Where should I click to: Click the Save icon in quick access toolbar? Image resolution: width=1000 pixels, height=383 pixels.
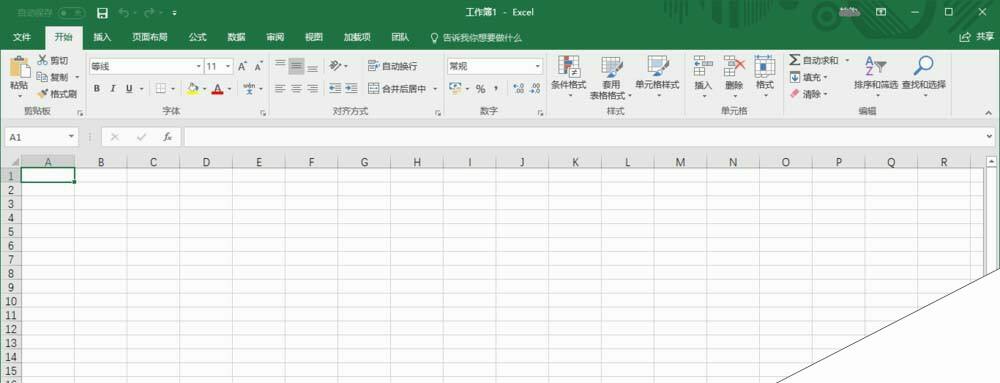click(102, 13)
